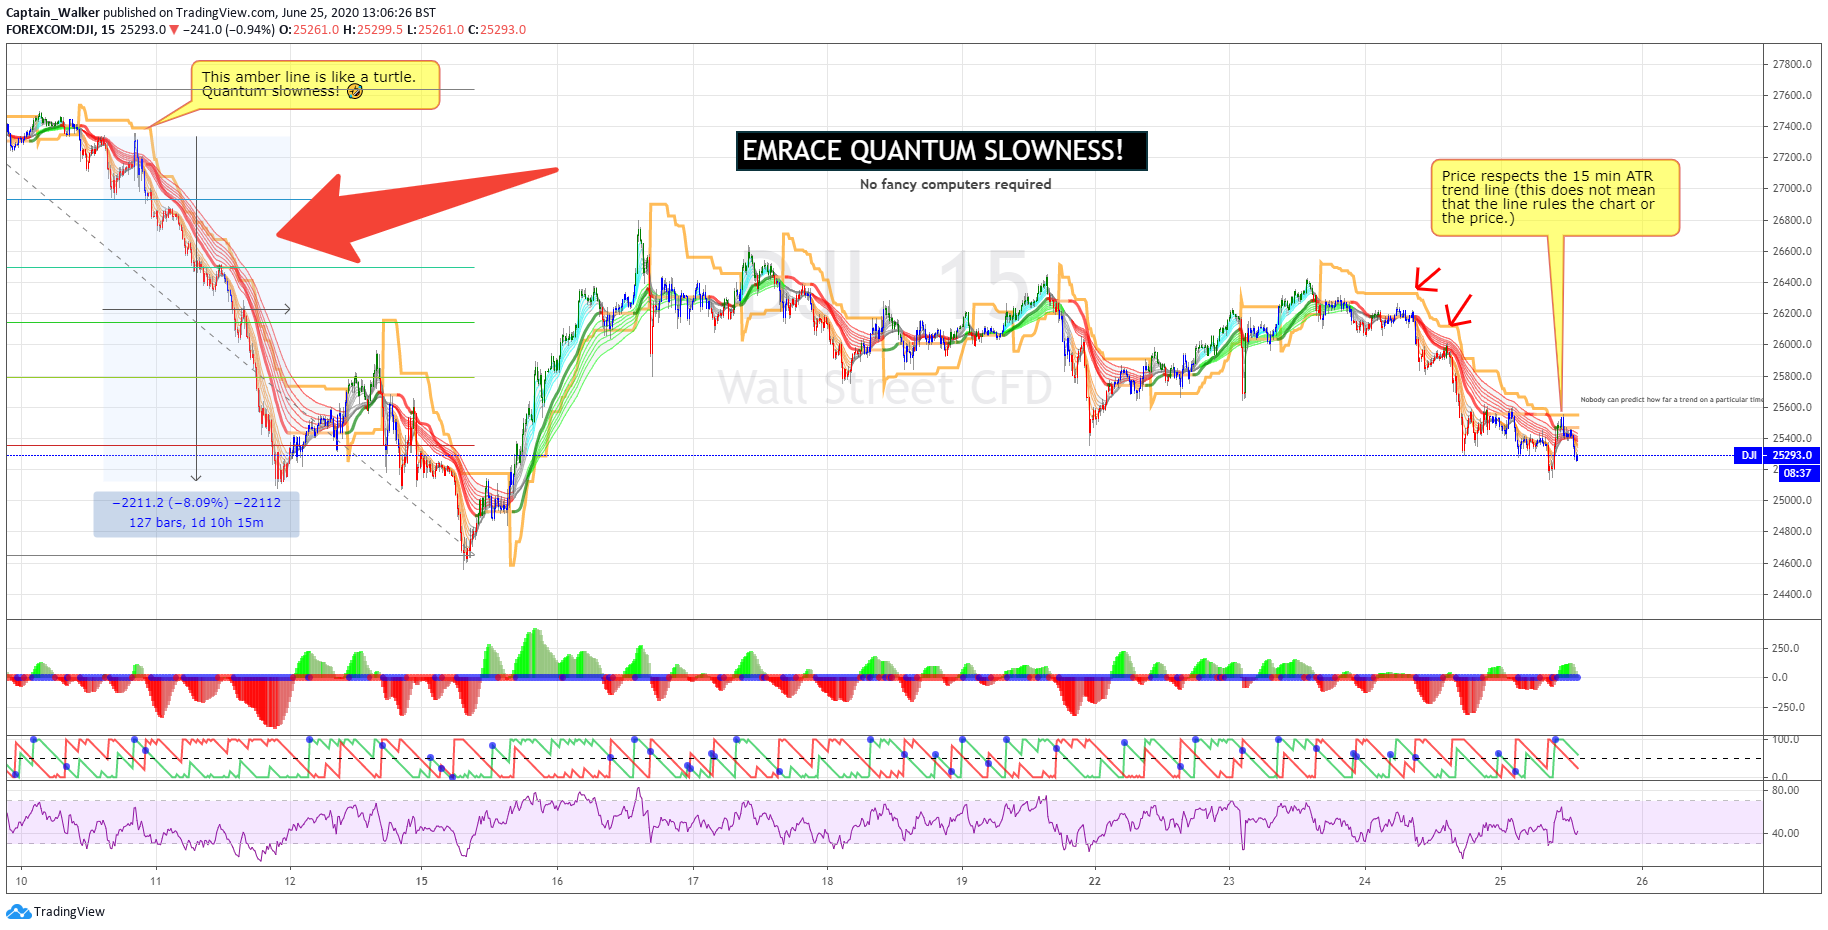Click date label 22 on the time axis

click(1095, 881)
